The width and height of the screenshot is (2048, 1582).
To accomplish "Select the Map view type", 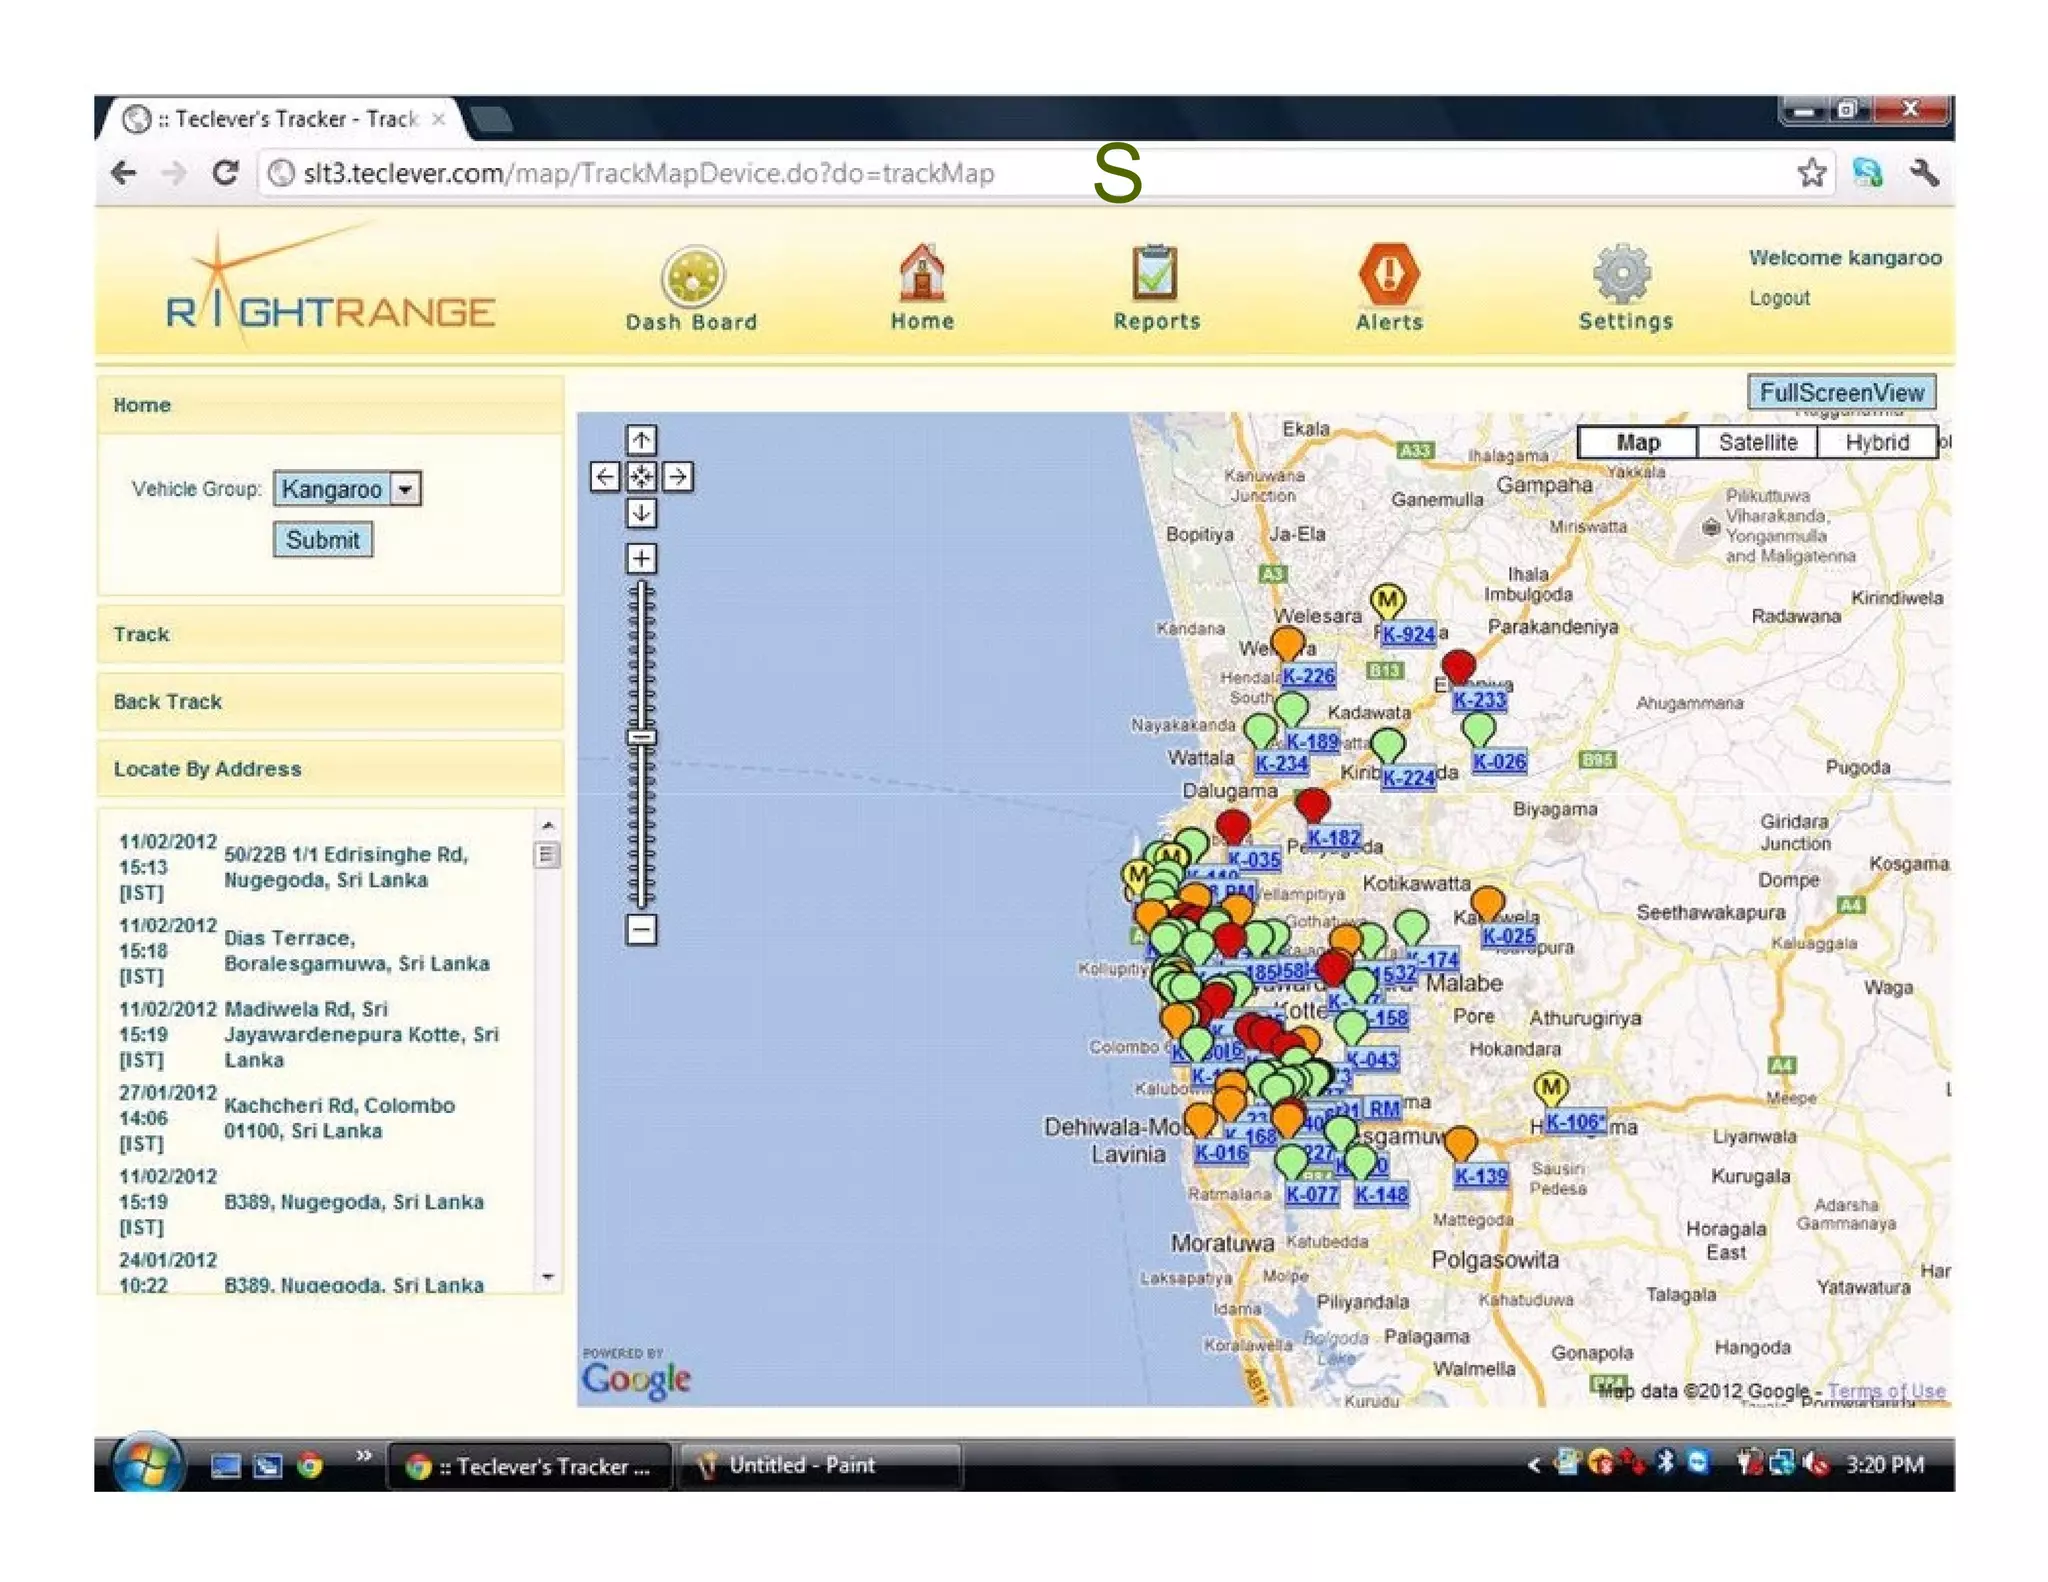I will click(1637, 442).
